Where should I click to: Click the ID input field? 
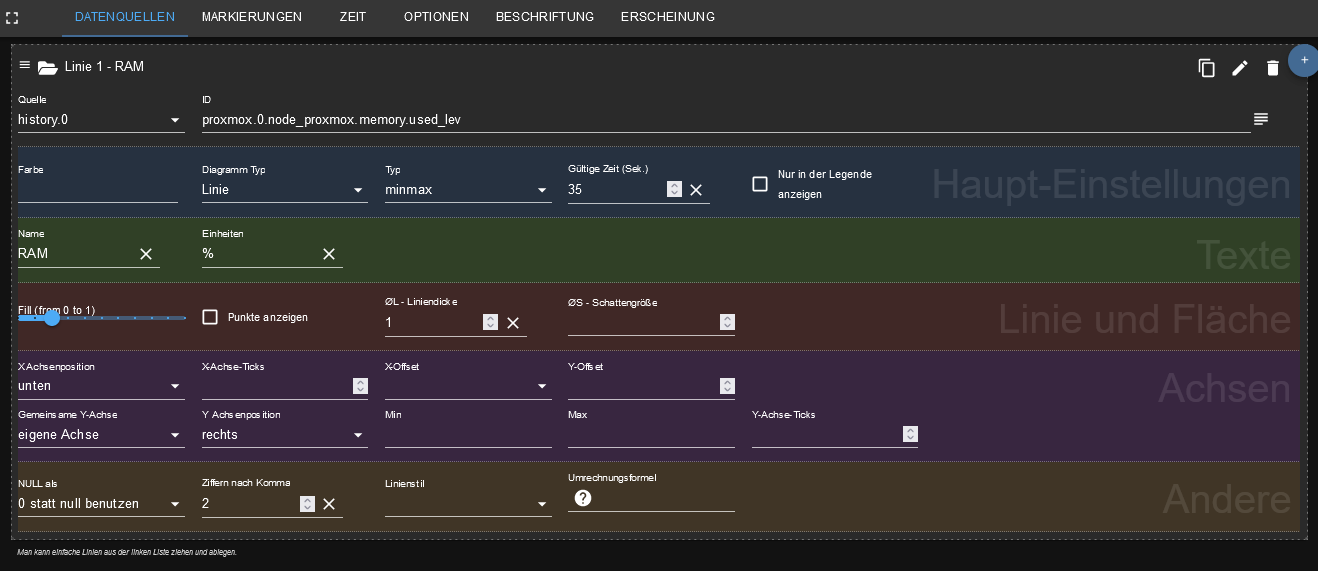point(726,120)
